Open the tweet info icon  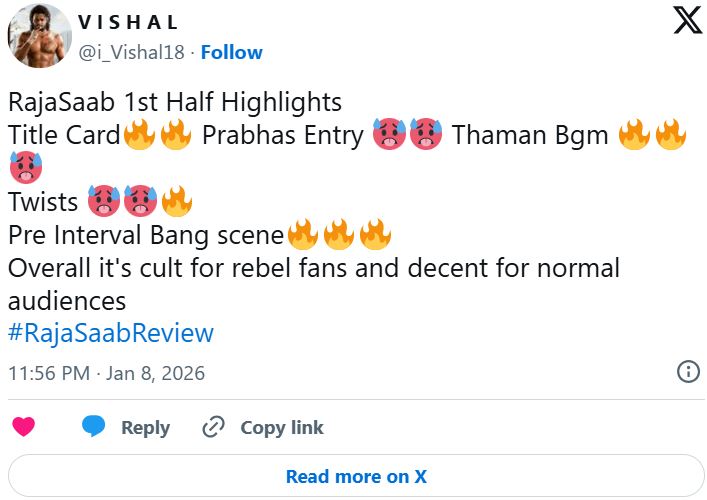pos(688,372)
